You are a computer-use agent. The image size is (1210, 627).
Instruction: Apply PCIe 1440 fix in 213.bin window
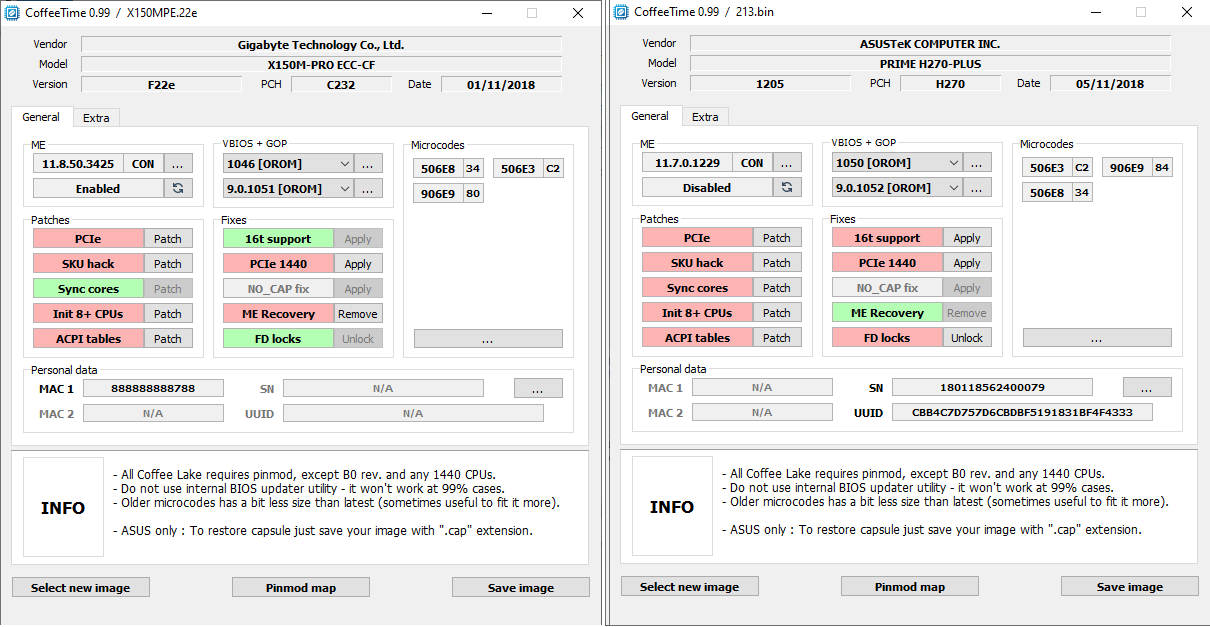[967, 263]
